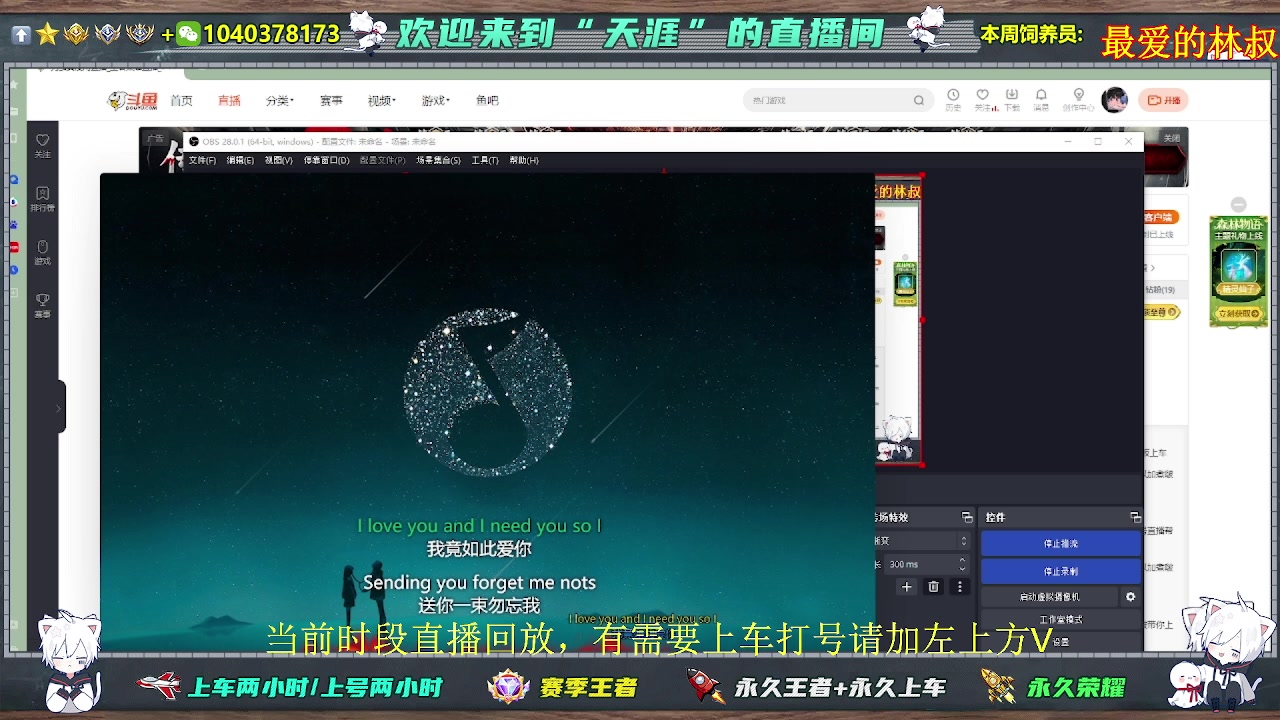The image size is (1280, 720).
Task: Open the OBS 停靠窗口(D) menu
Action: pyautogui.click(x=326, y=160)
